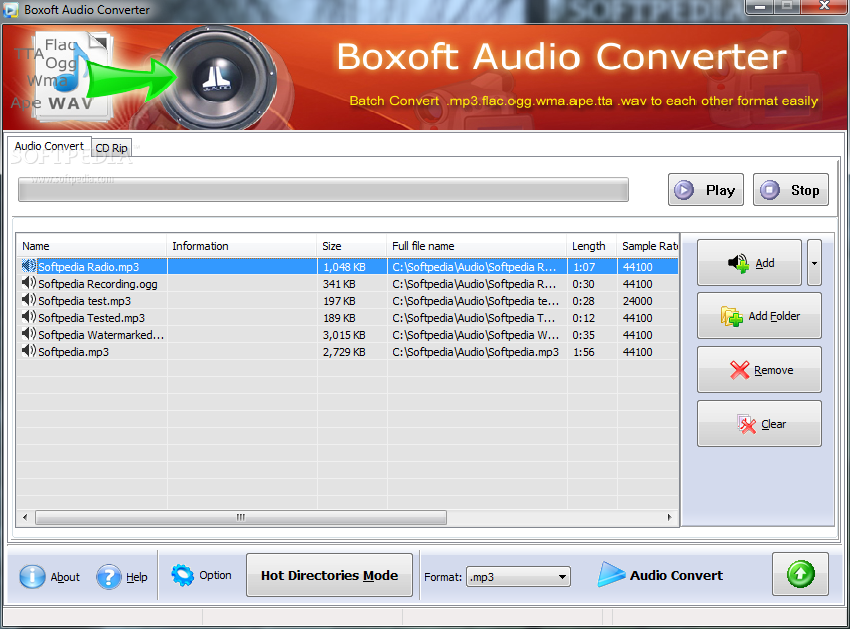Viewport: 850px width, 629px height.
Task: Click the Full file name column header
Action: click(477, 246)
